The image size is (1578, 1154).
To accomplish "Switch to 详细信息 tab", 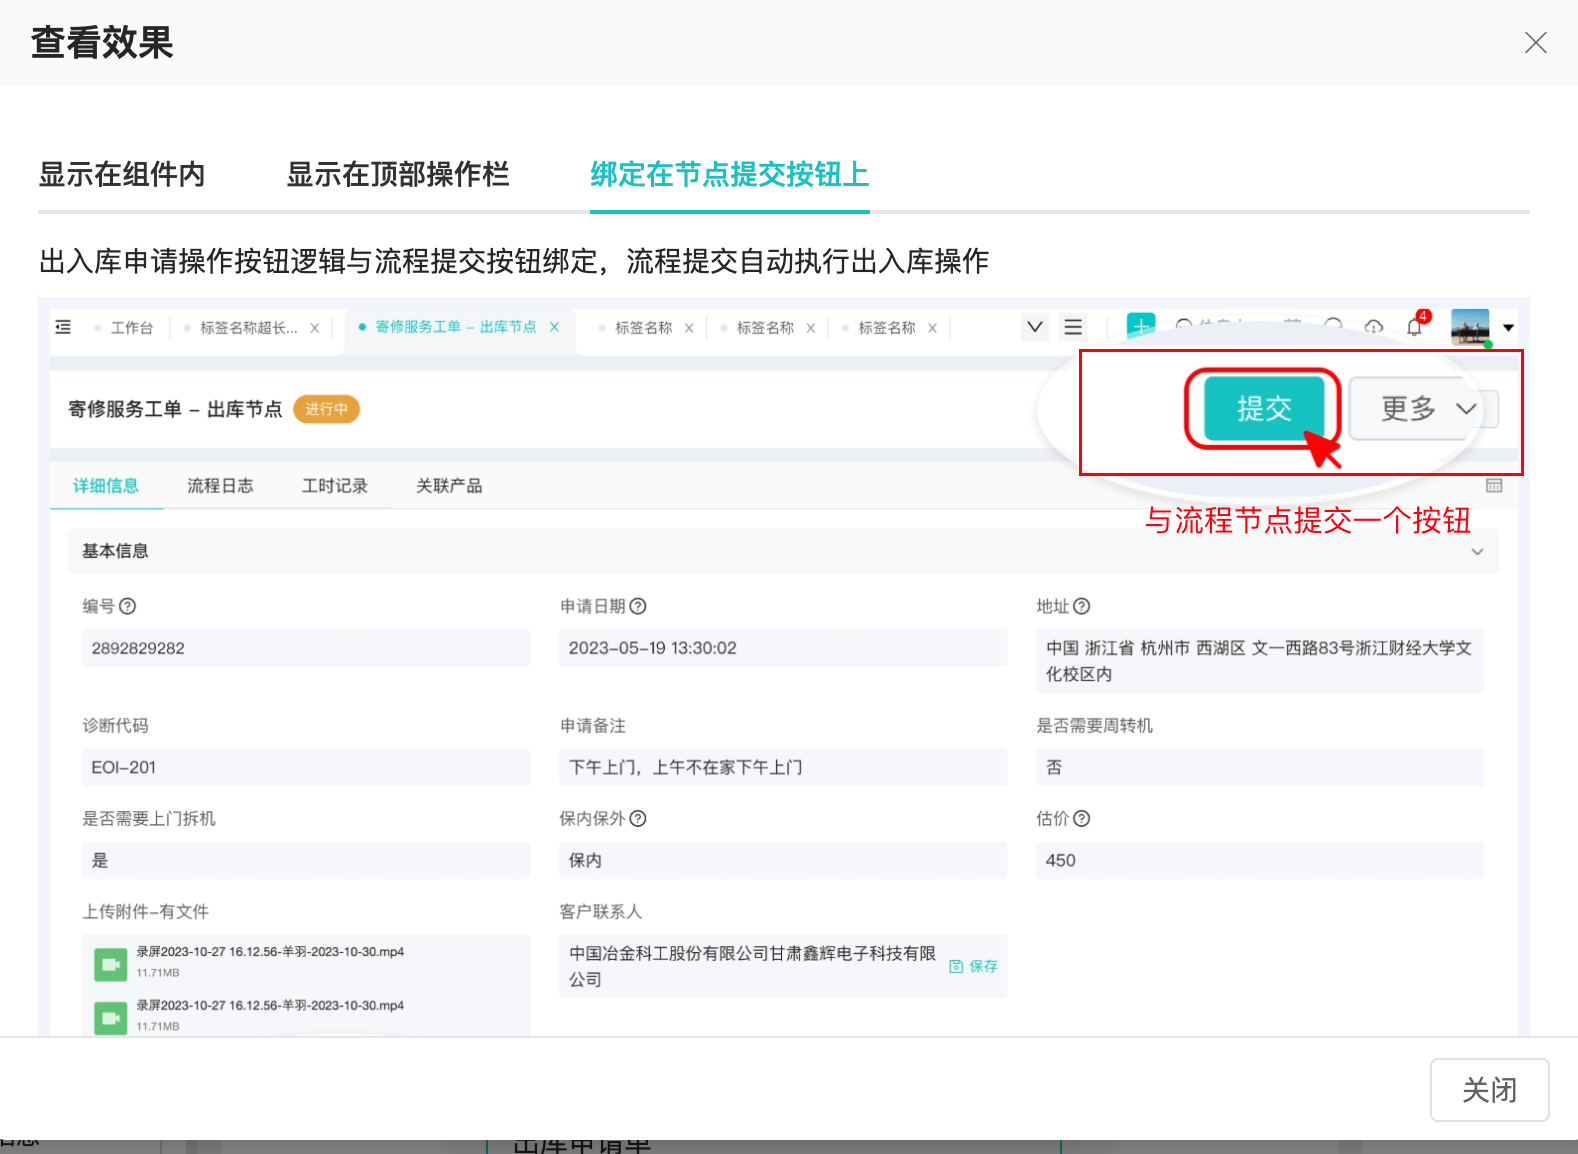I will pos(105,486).
